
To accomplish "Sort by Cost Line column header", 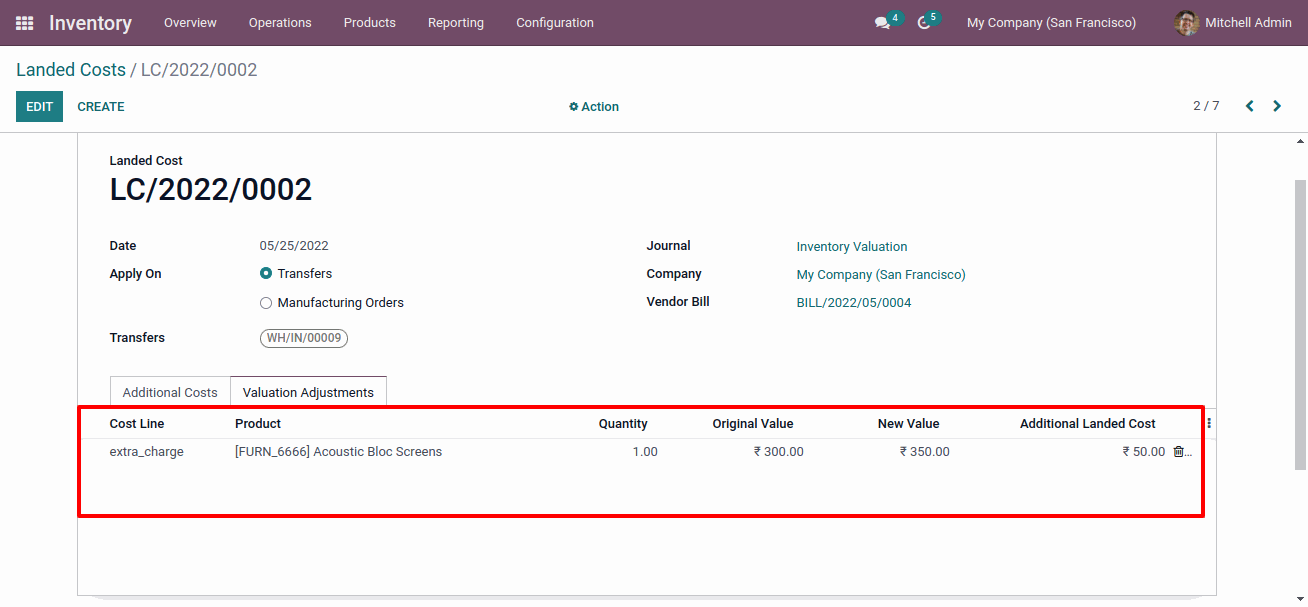I will tap(137, 424).
